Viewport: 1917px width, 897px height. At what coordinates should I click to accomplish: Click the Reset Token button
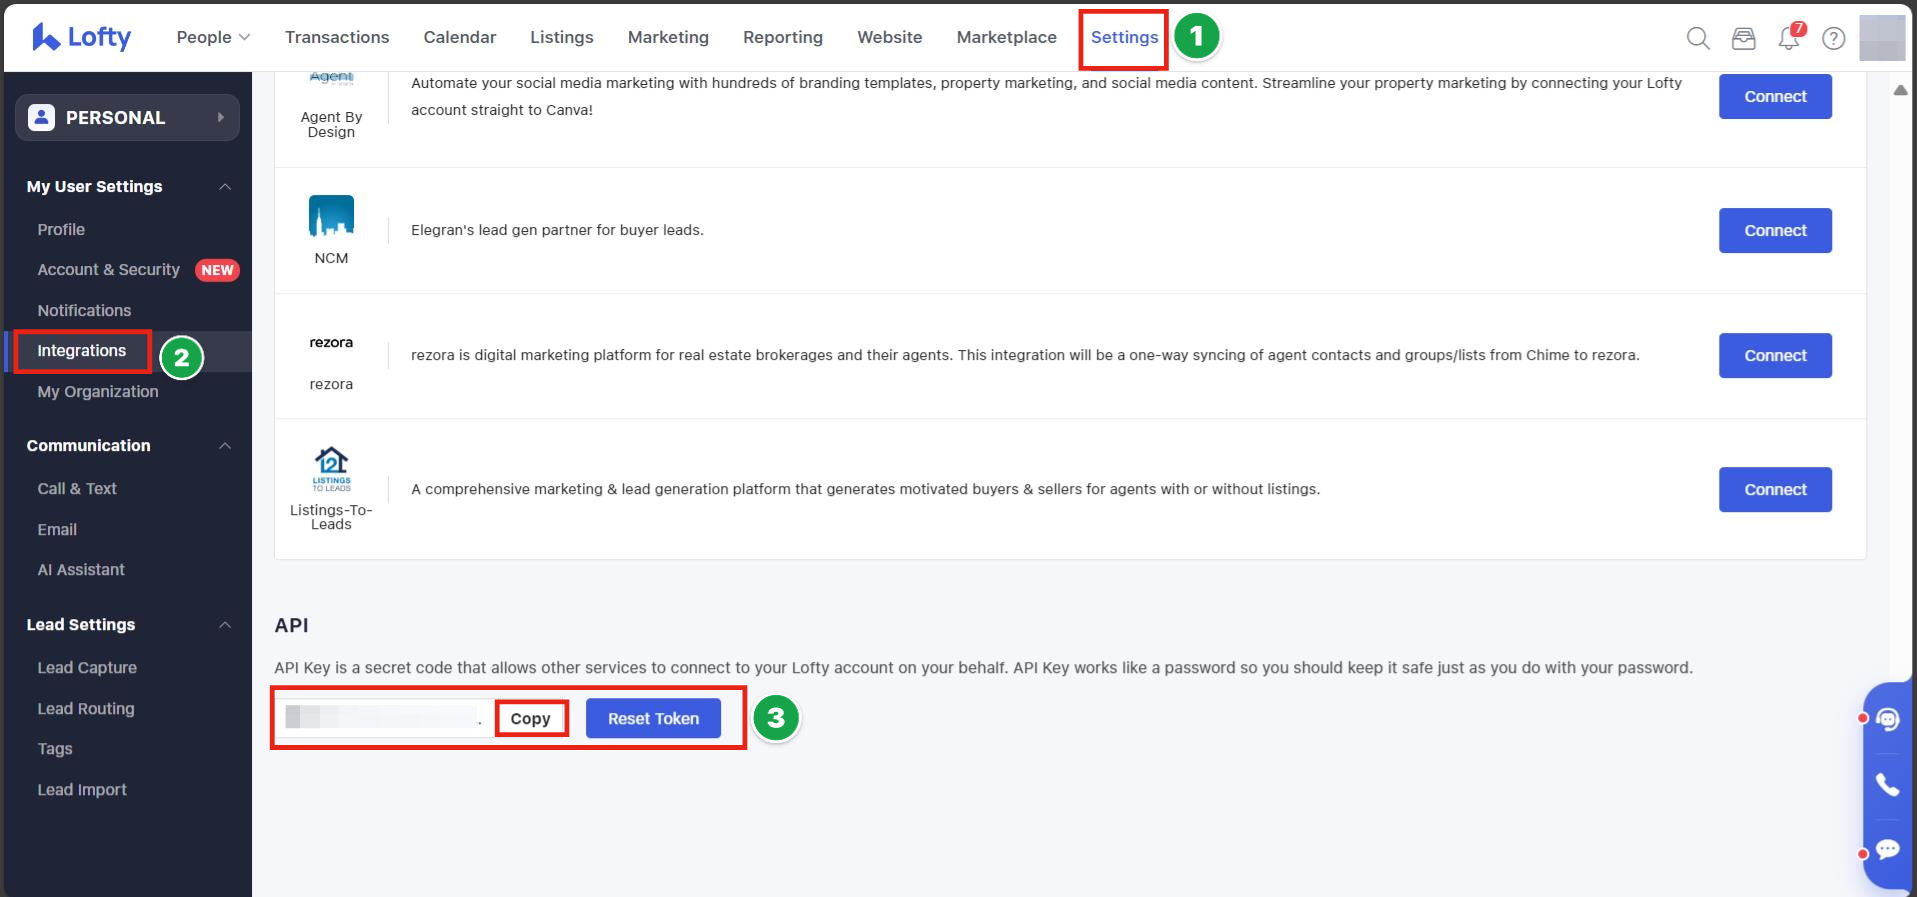point(653,719)
